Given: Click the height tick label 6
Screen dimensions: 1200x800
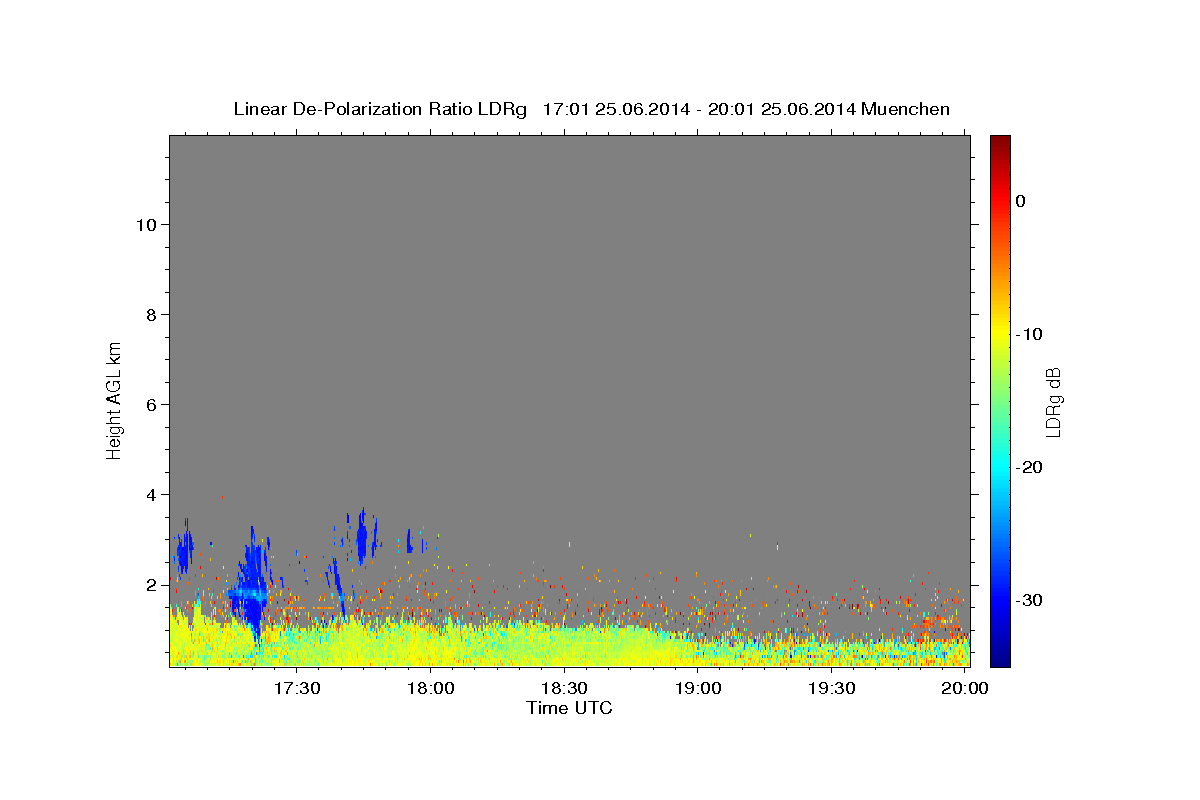Looking at the screenshot, I should click(152, 405).
